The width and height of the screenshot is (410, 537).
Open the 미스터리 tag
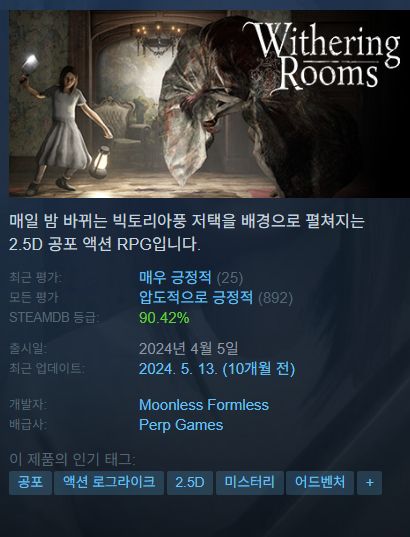click(x=250, y=483)
